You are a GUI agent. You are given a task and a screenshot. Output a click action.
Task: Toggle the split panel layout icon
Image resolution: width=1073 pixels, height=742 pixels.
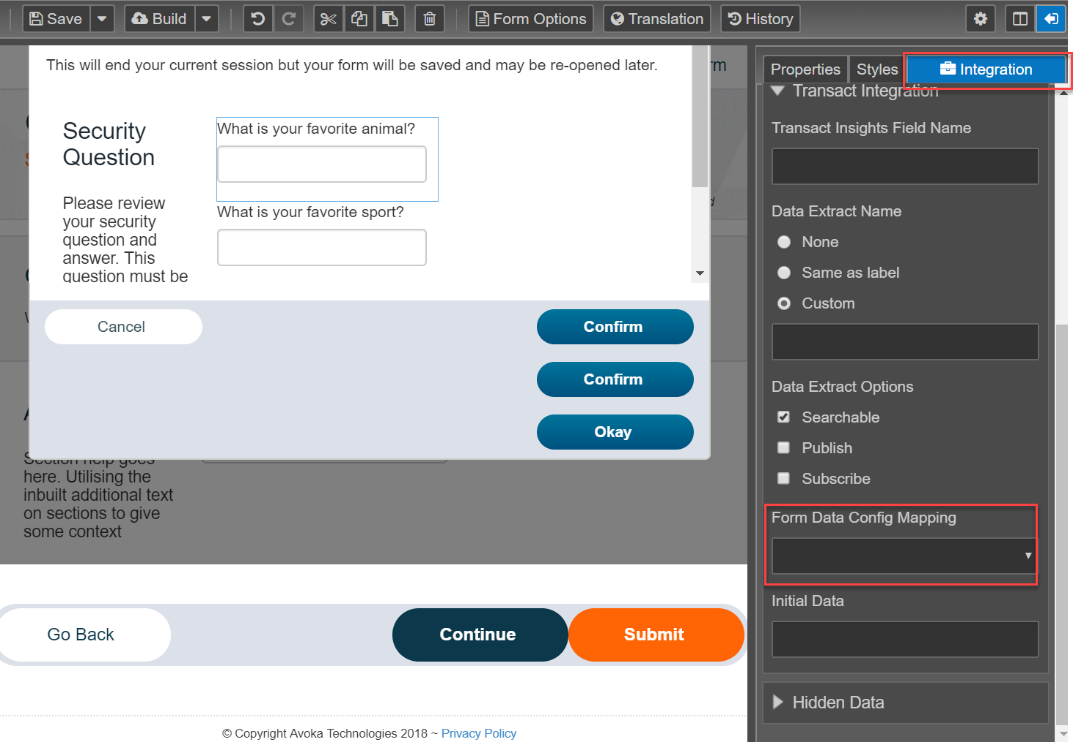pyautogui.click(x=1020, y=18)
